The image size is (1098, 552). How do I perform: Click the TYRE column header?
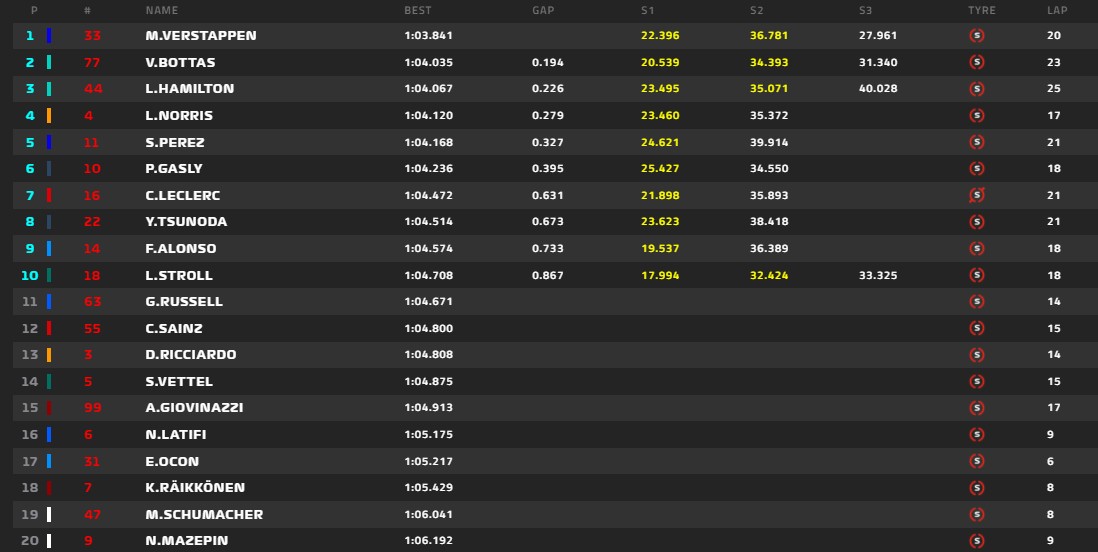pyautogui.click(x=982, y=11)
